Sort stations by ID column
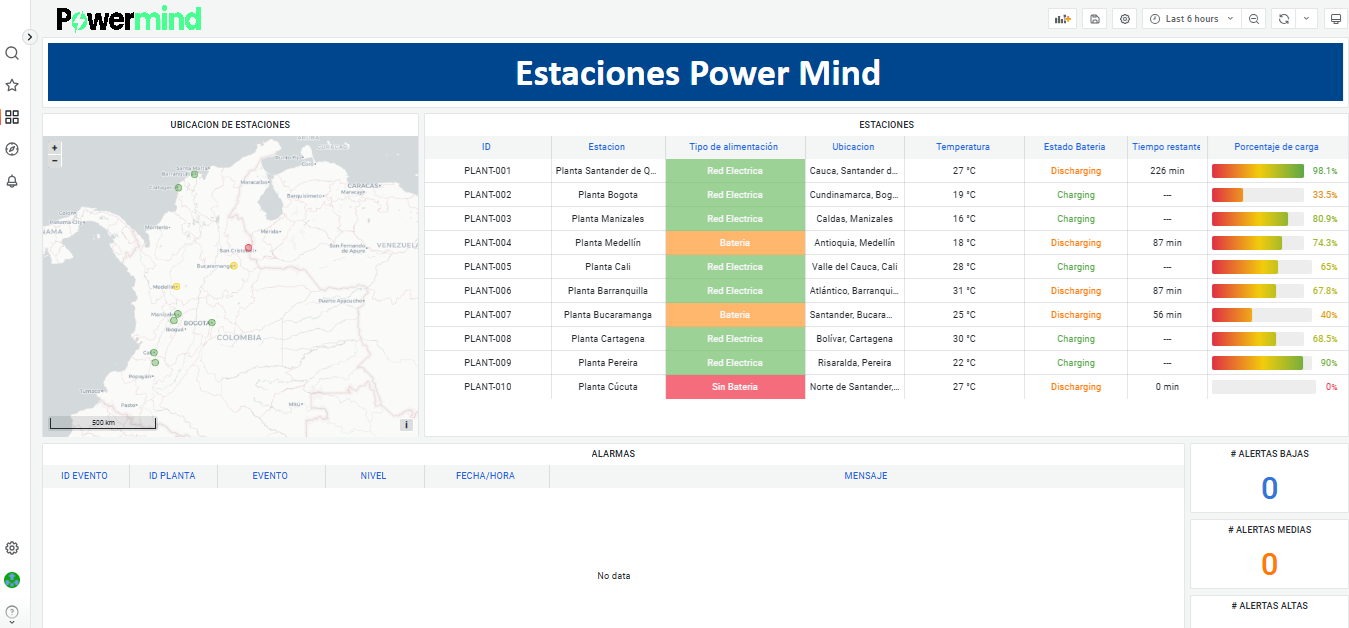Viewport: 1349px width, 628px height. pos(486,147)
